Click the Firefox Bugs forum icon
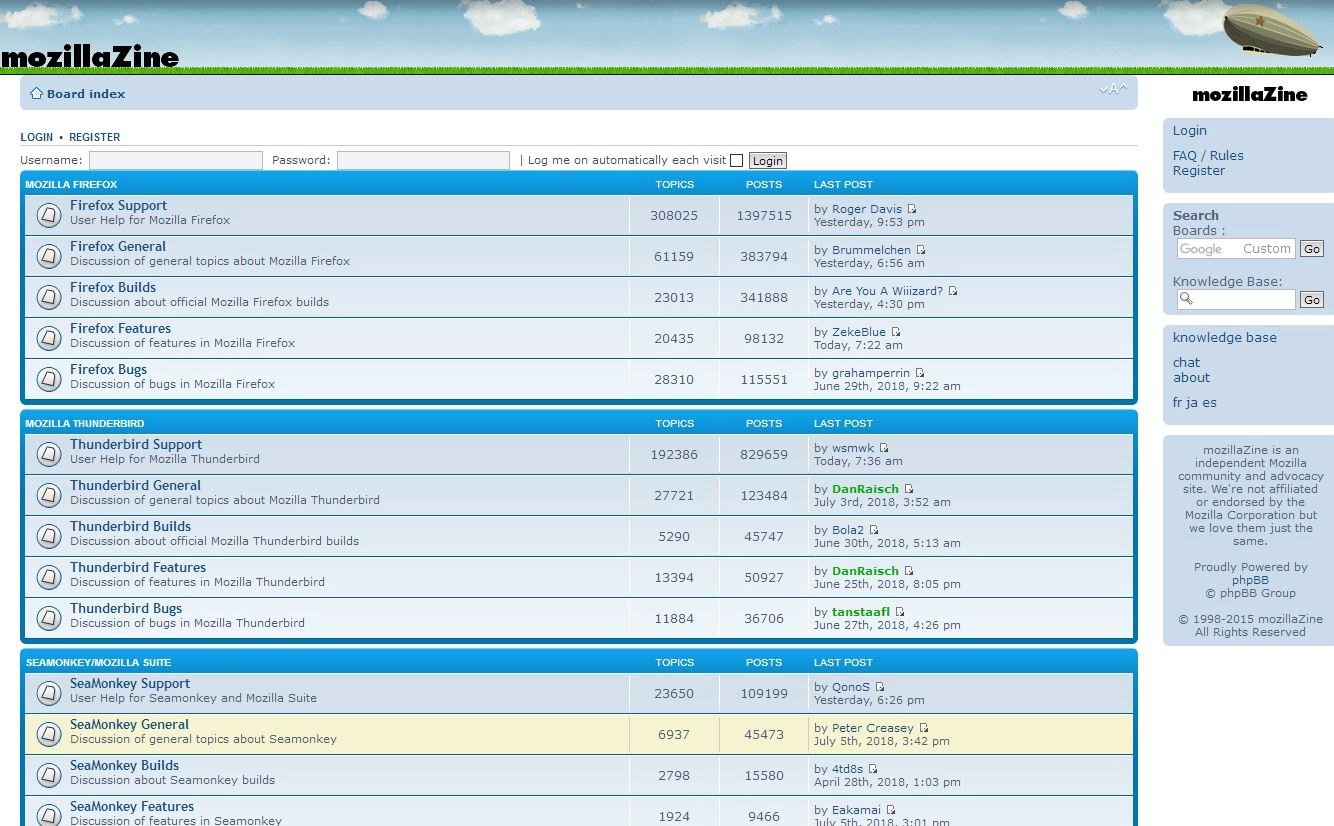 pyautogui.click(x=48, y=379)
